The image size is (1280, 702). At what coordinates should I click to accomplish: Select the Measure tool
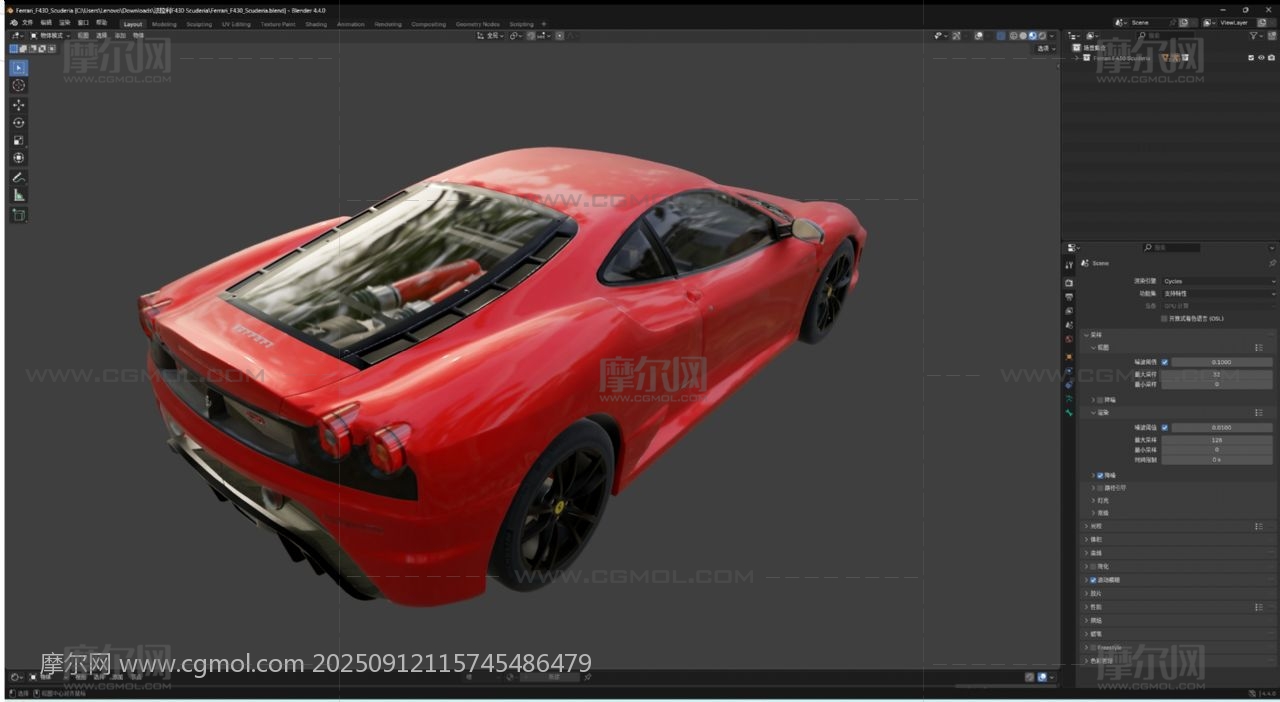pyautogui.click(x=19, y=195)
